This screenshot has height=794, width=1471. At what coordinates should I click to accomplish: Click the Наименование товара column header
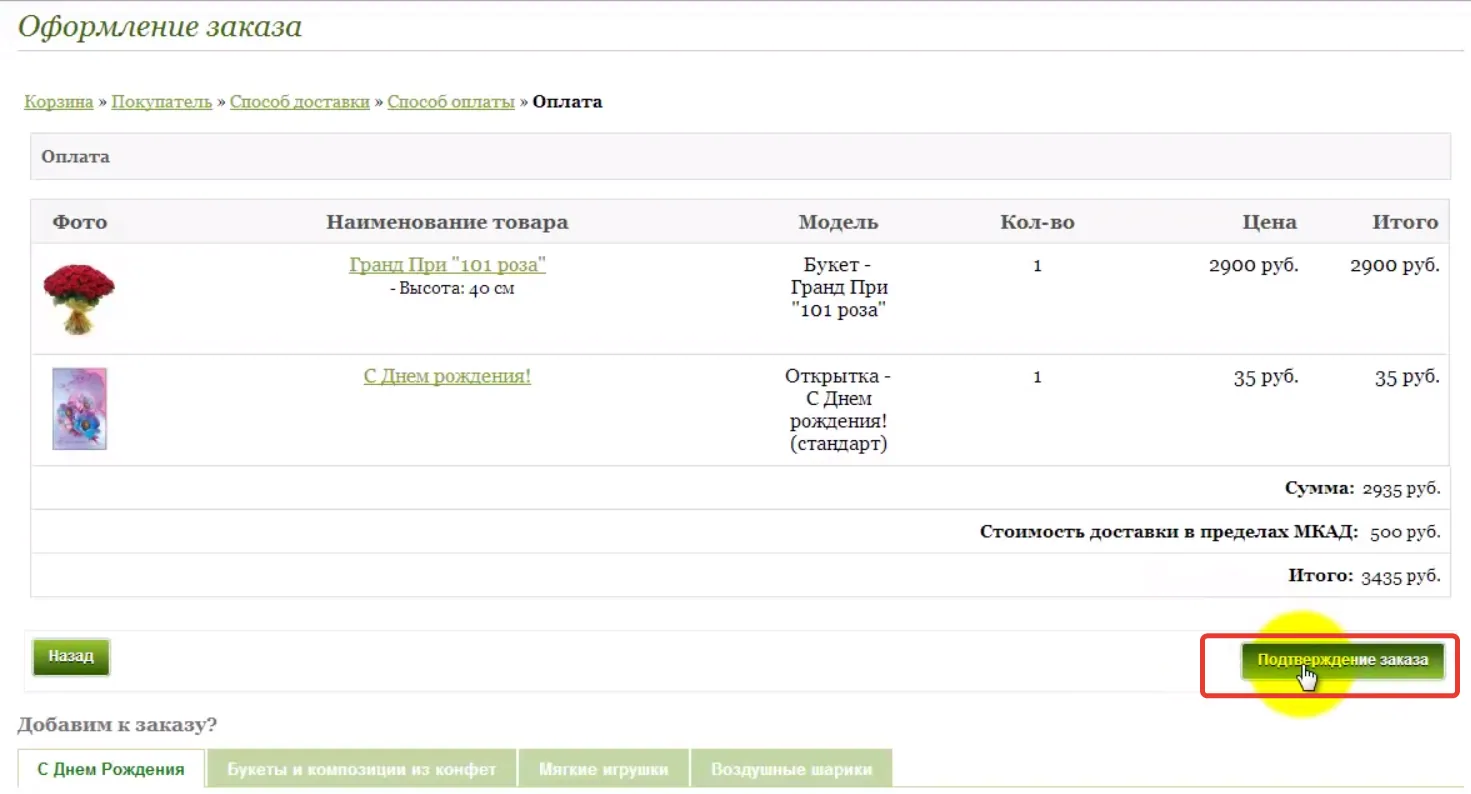[447, 222]
